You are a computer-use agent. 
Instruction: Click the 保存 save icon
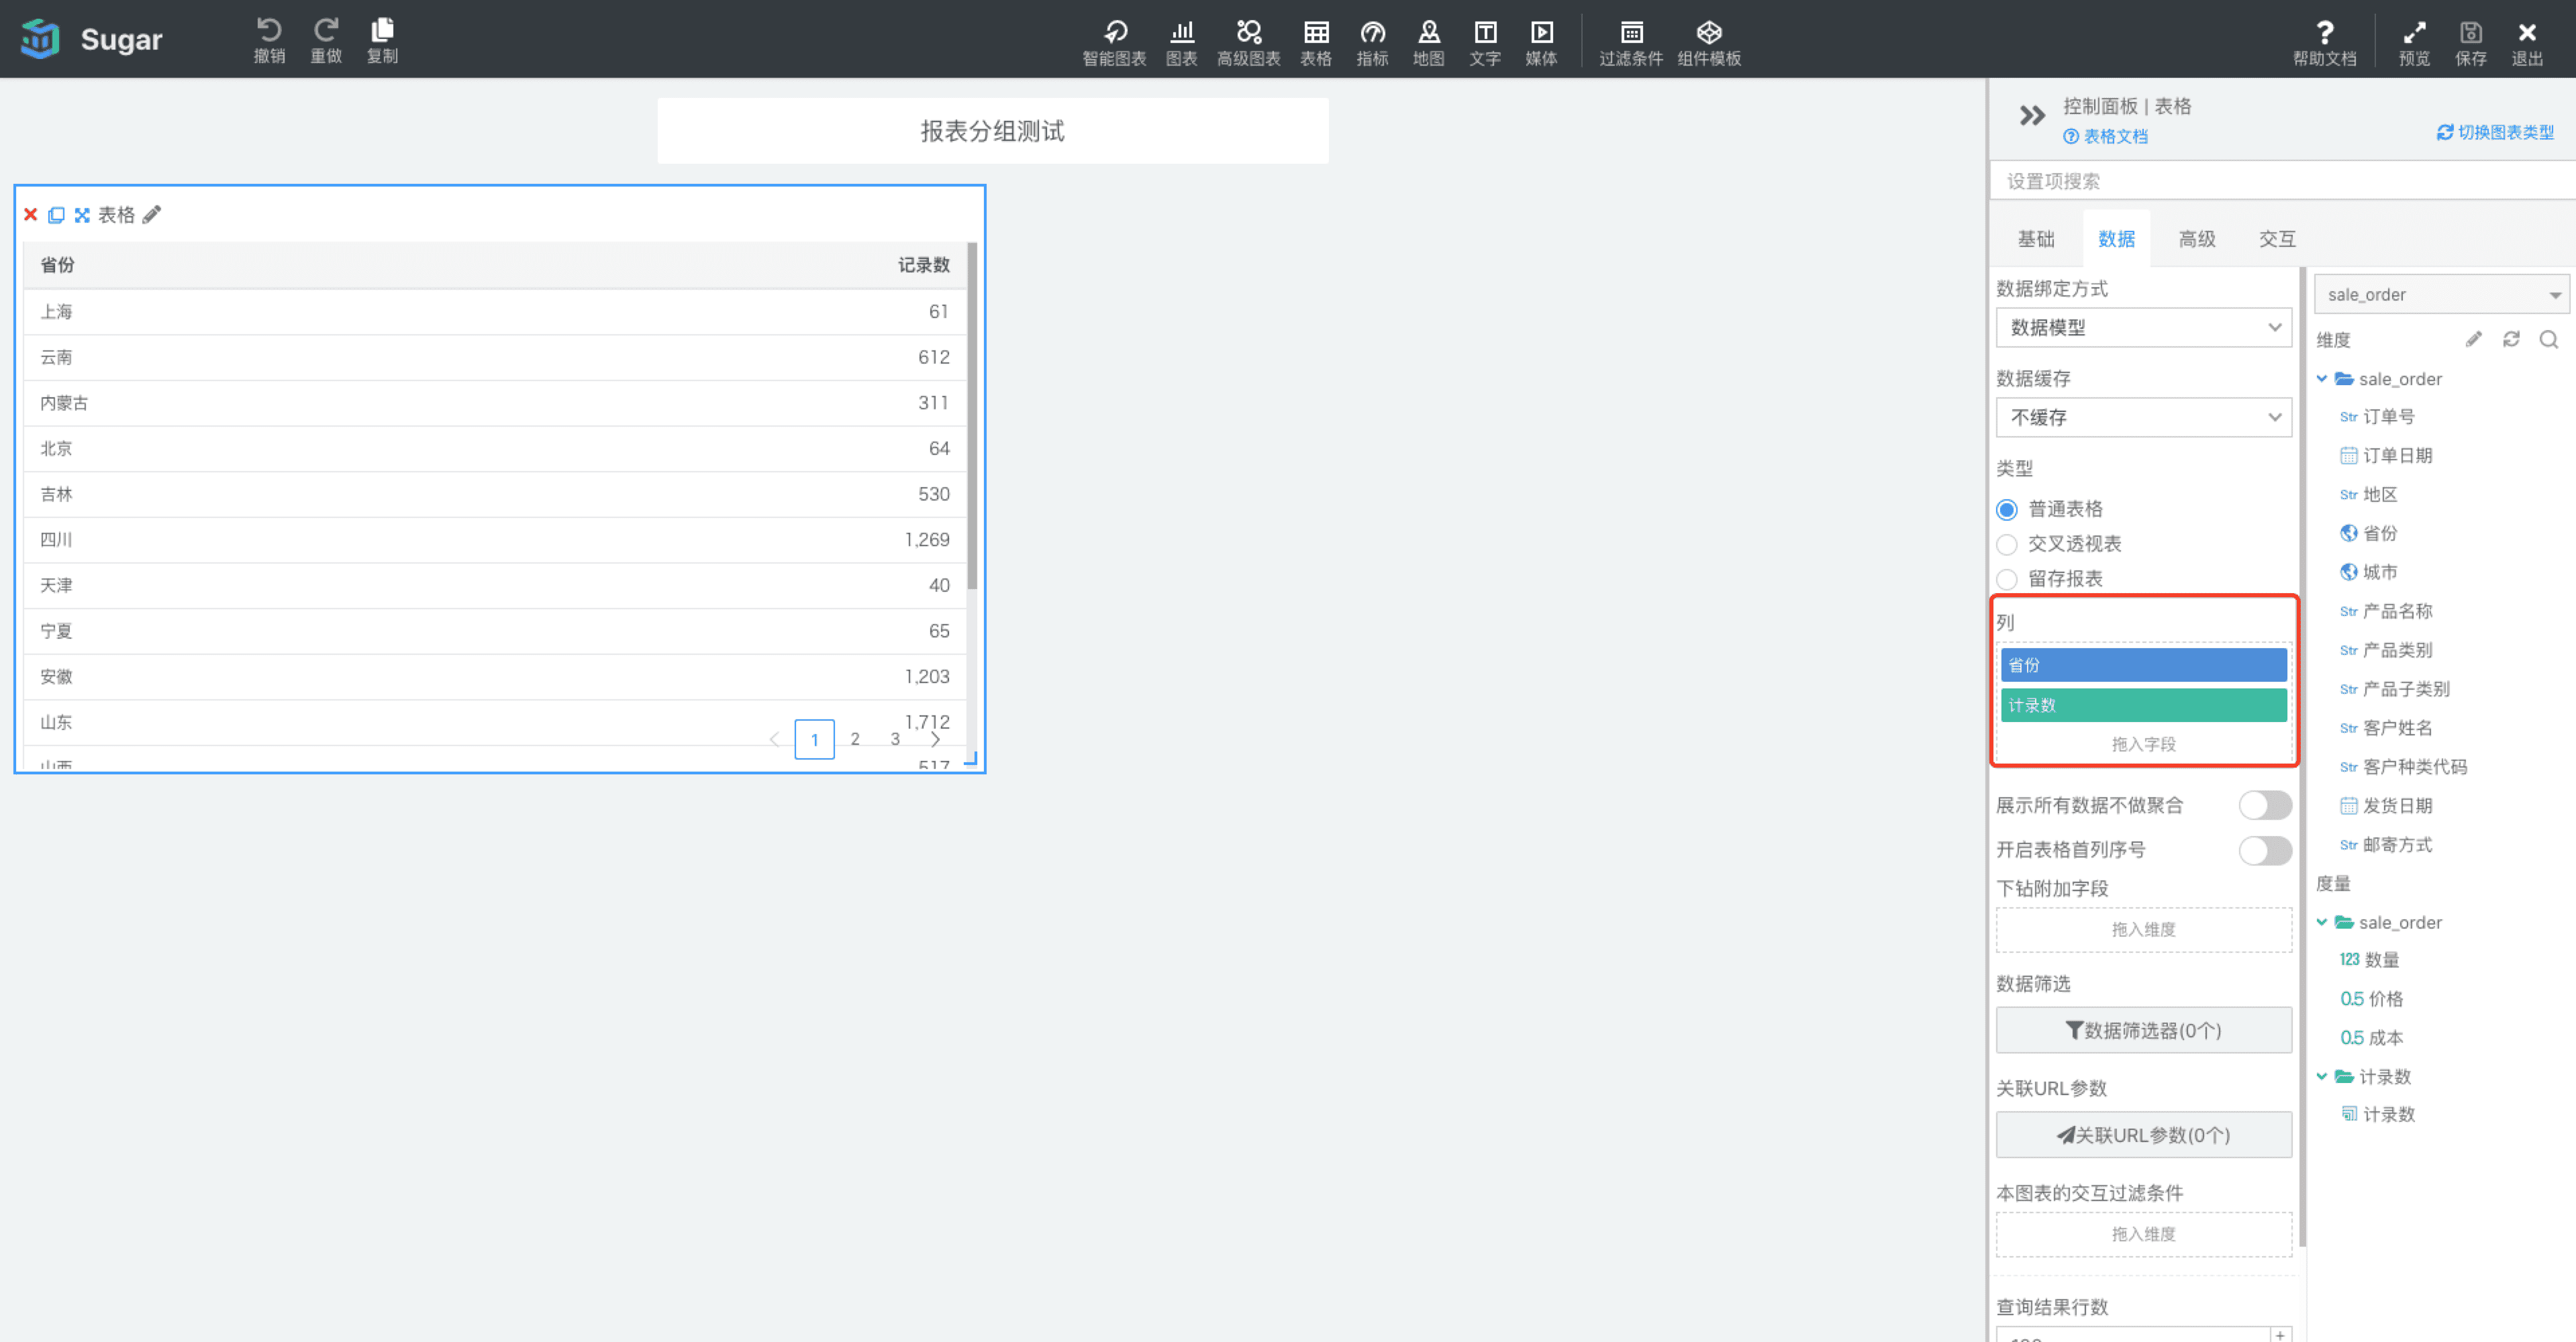pos(2470,43)
